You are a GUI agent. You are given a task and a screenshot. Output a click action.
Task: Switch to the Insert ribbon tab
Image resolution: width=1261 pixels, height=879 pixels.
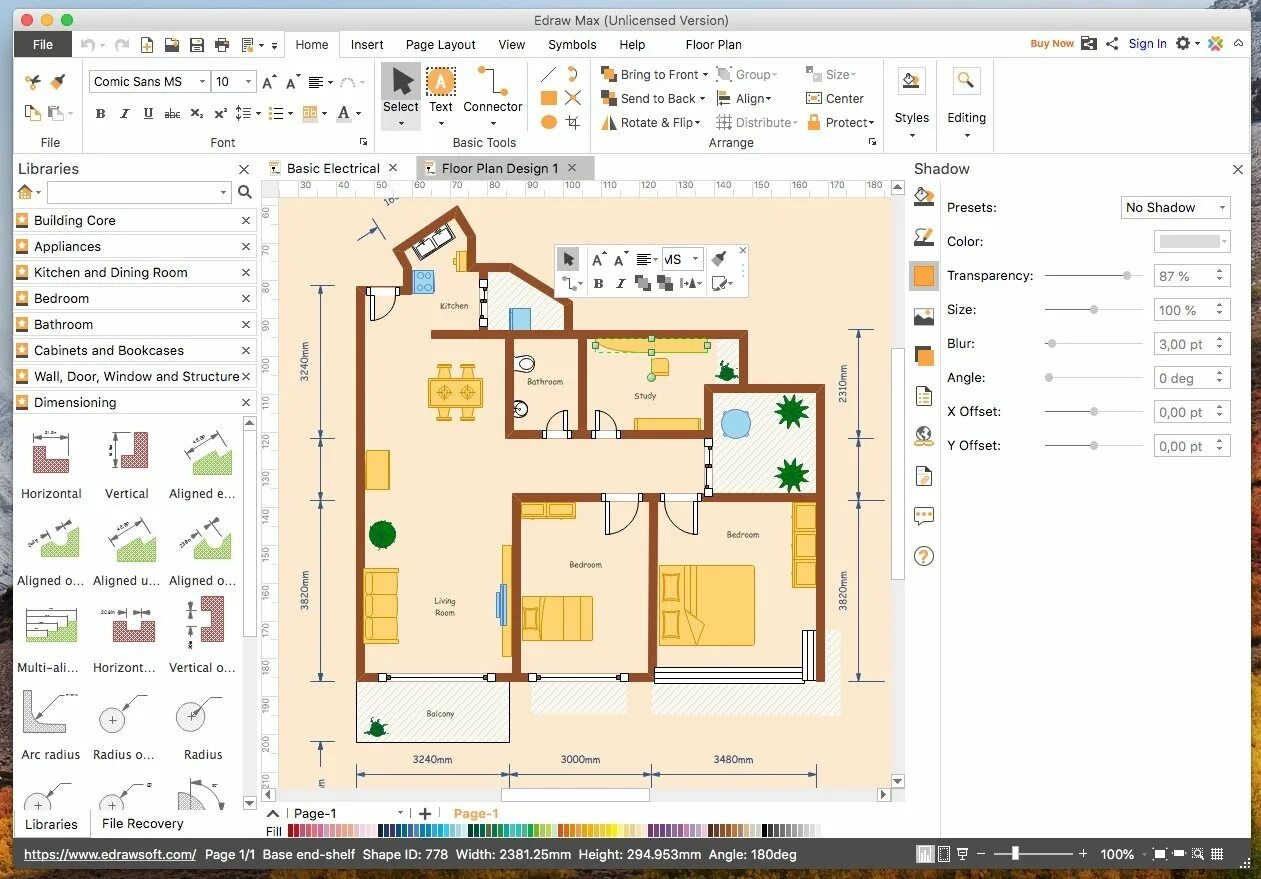(367, 44)
